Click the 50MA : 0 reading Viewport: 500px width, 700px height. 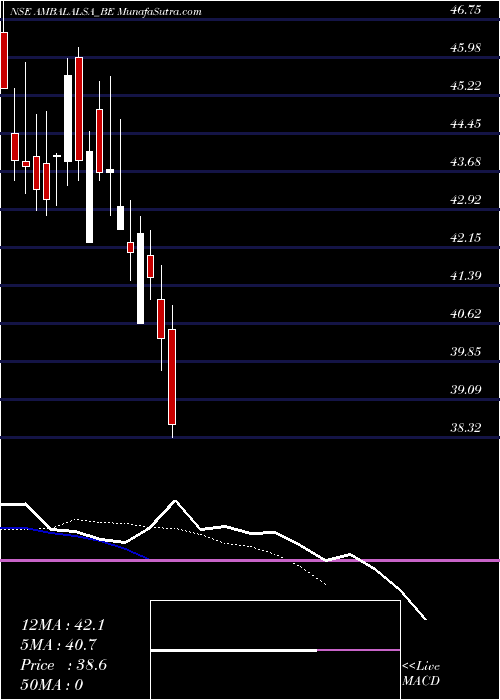pyautogui.click(x=52, y=685)
